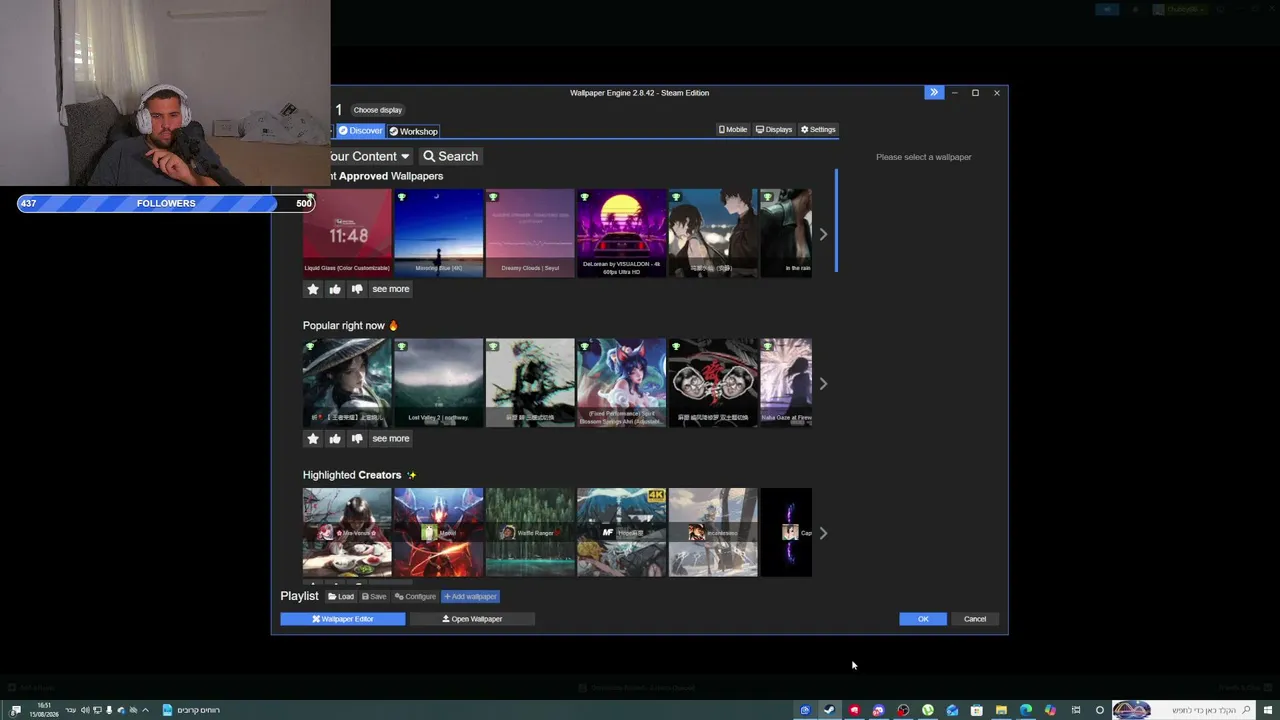Launch the Wallpaper Editor
Image resolution: width=1280 pixels, height=720 pixels.
(343, 619)
